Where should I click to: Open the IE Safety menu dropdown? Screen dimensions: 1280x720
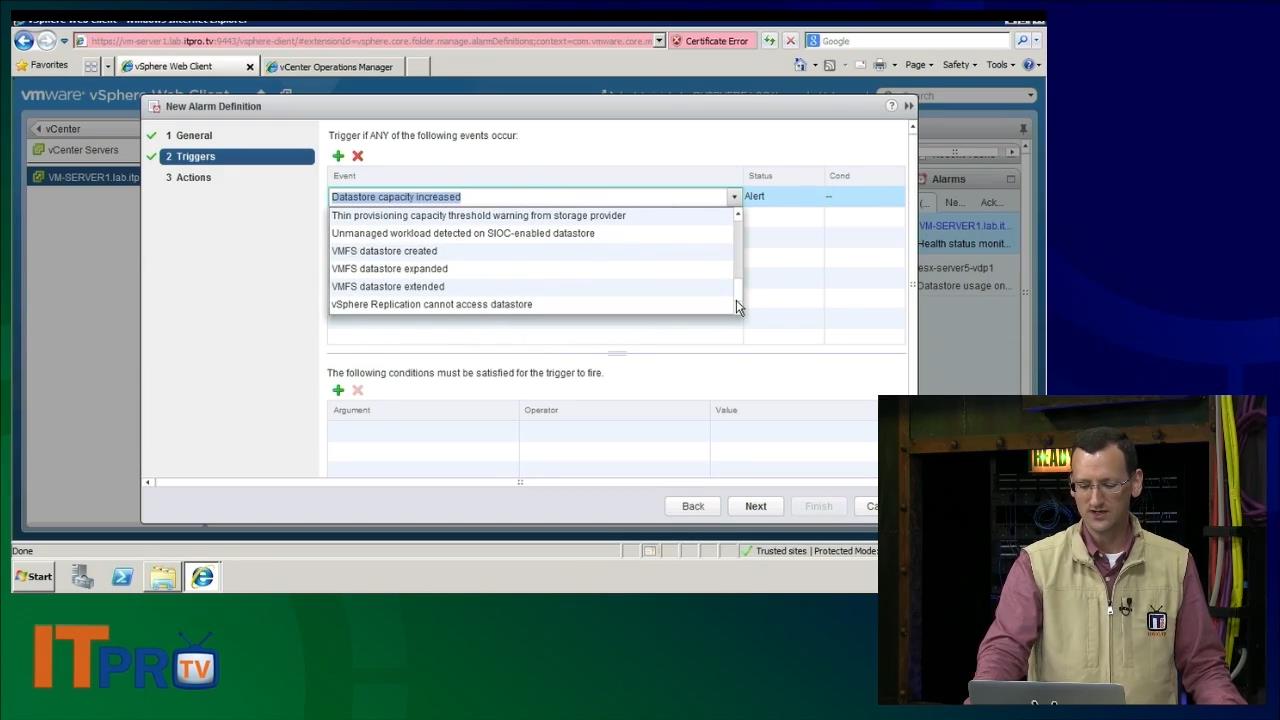coord(960,65)
